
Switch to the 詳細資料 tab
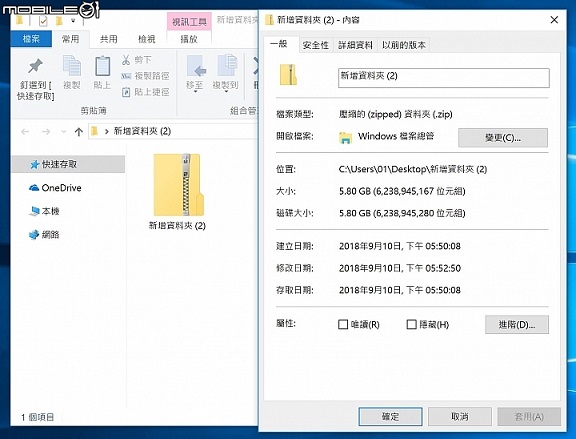355,45
